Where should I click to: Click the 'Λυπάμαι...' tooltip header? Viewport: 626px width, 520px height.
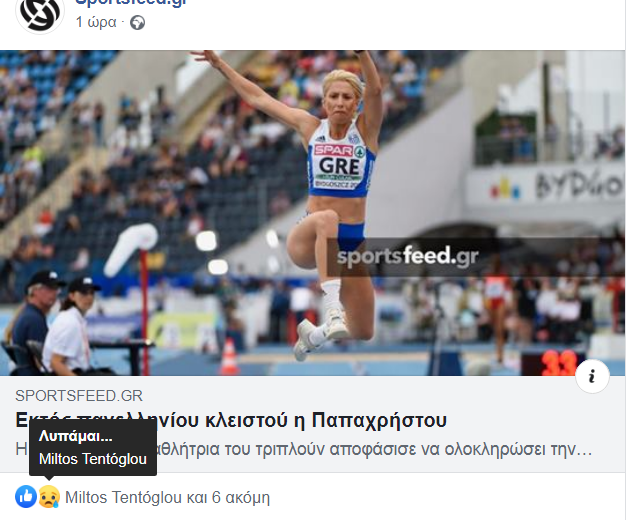[75, 437]
